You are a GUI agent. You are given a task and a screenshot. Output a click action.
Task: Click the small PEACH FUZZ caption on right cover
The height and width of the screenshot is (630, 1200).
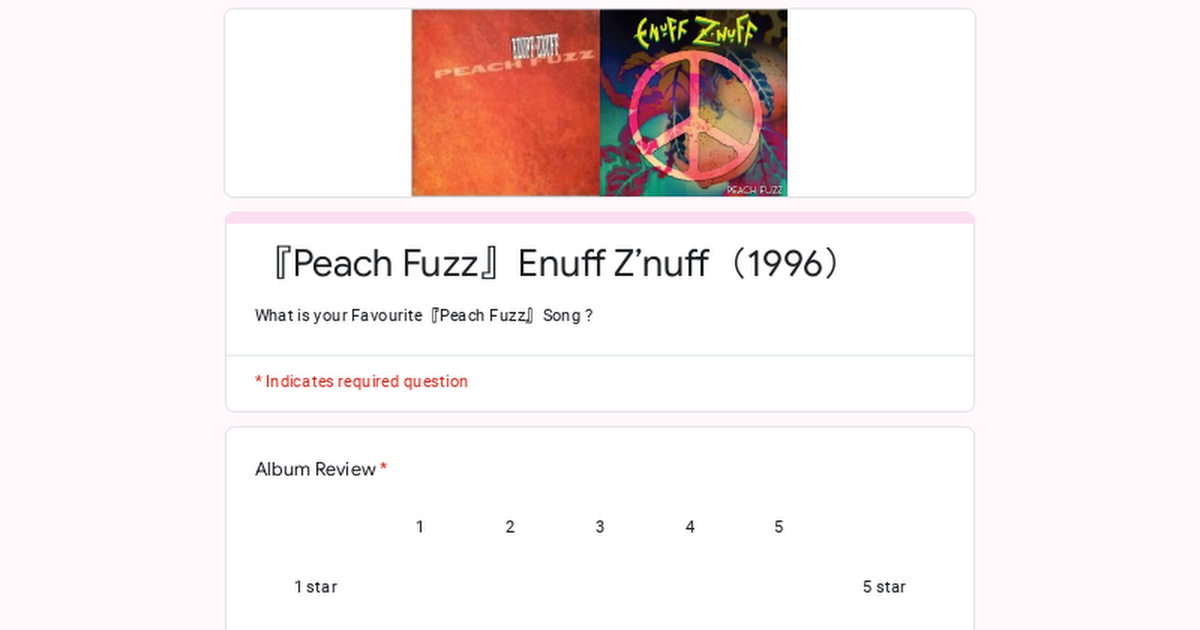tap(754, 189)
